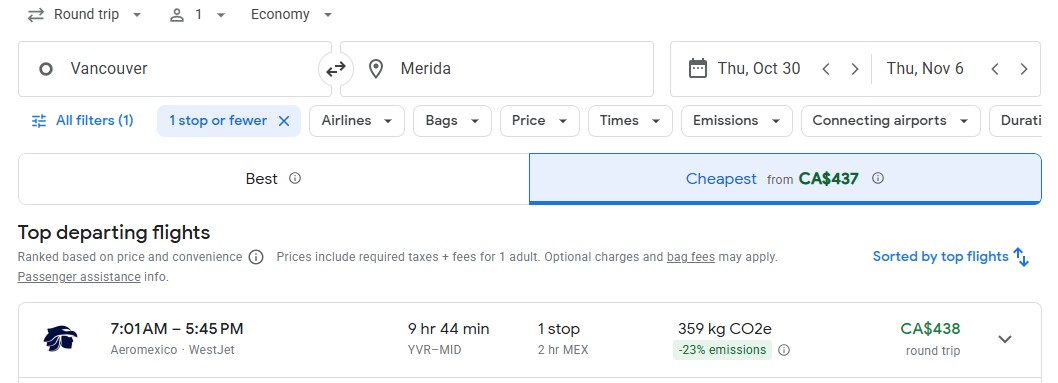Select the Cheapest tab
1058x383 pixels.
pyautogui.click(x=785, y=179)
